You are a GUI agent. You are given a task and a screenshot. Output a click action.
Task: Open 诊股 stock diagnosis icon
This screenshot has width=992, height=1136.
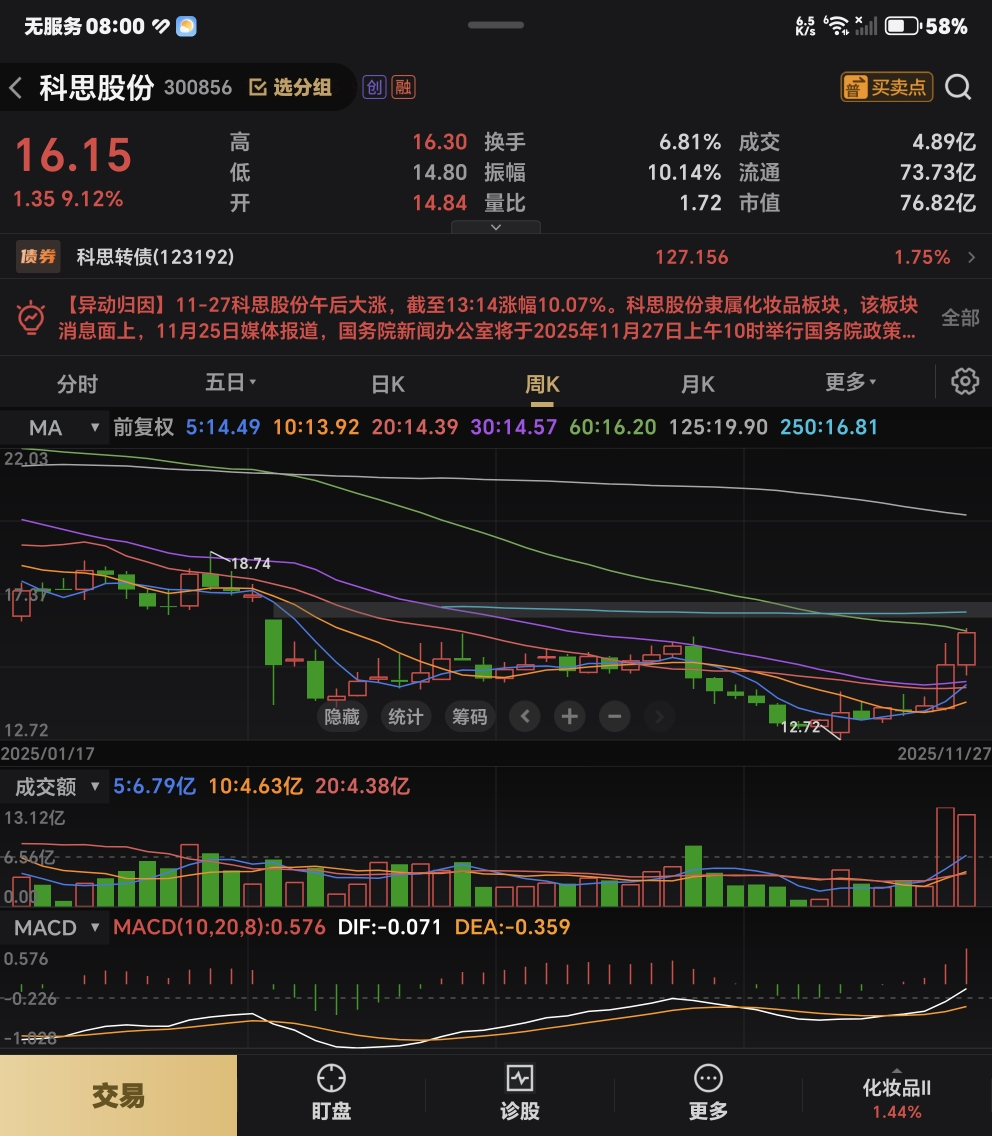pyautogui.click(x=520, y=1079)
